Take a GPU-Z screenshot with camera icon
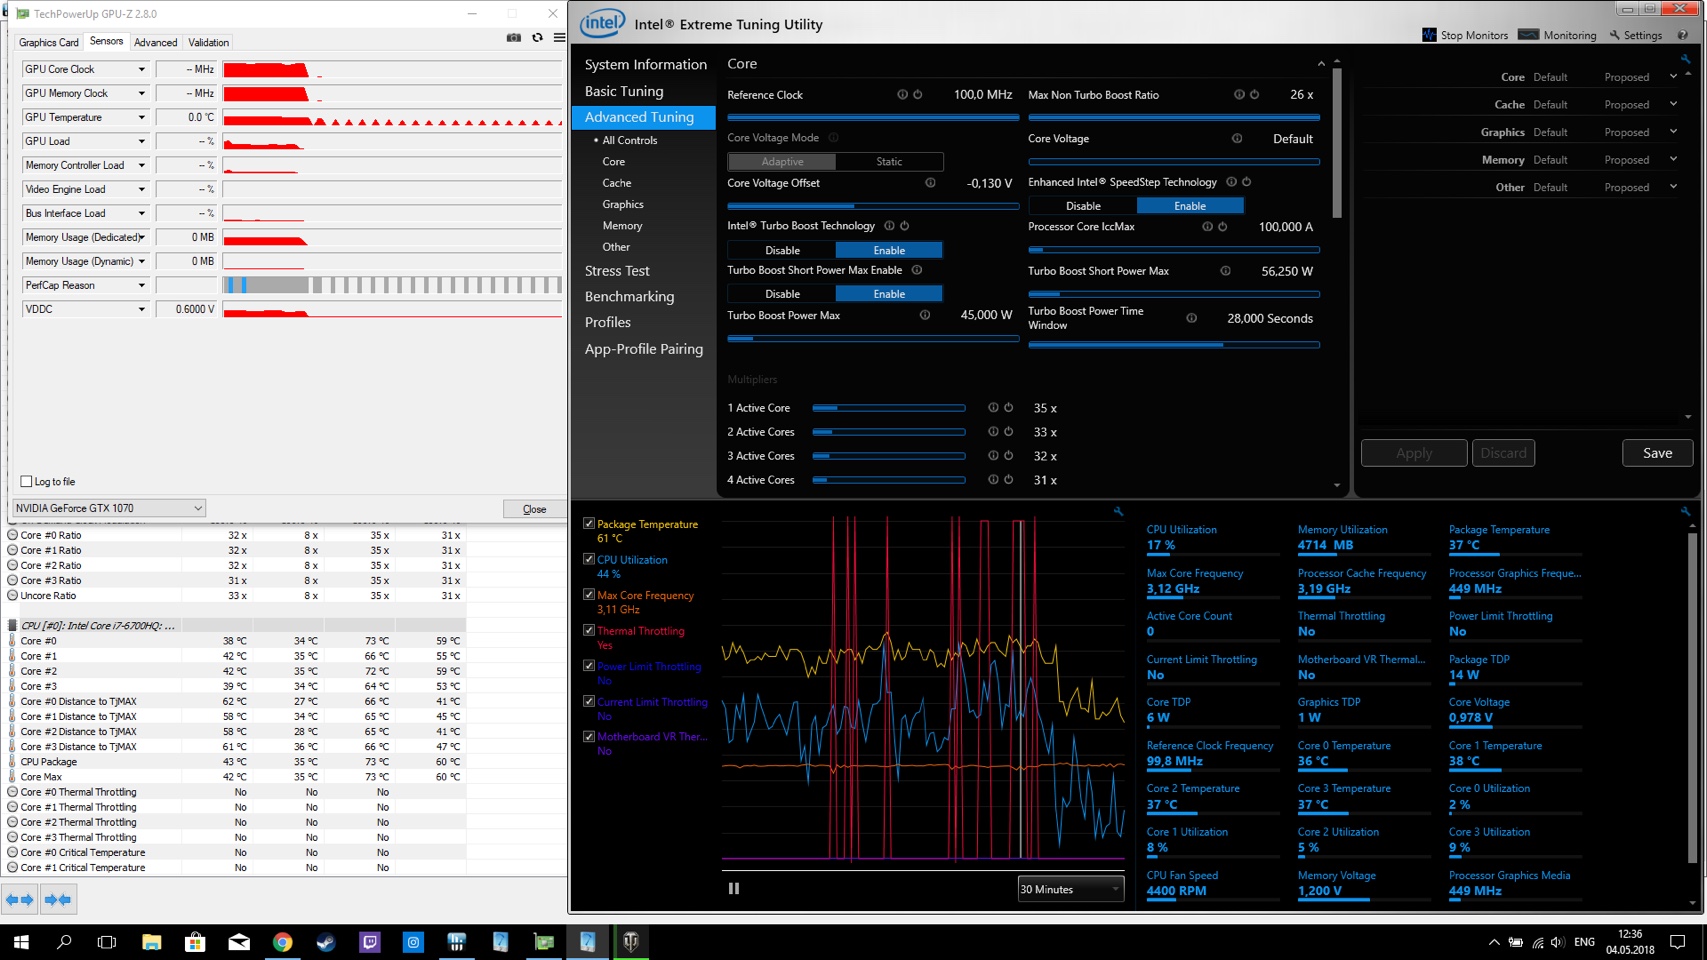 click(513, 38)
